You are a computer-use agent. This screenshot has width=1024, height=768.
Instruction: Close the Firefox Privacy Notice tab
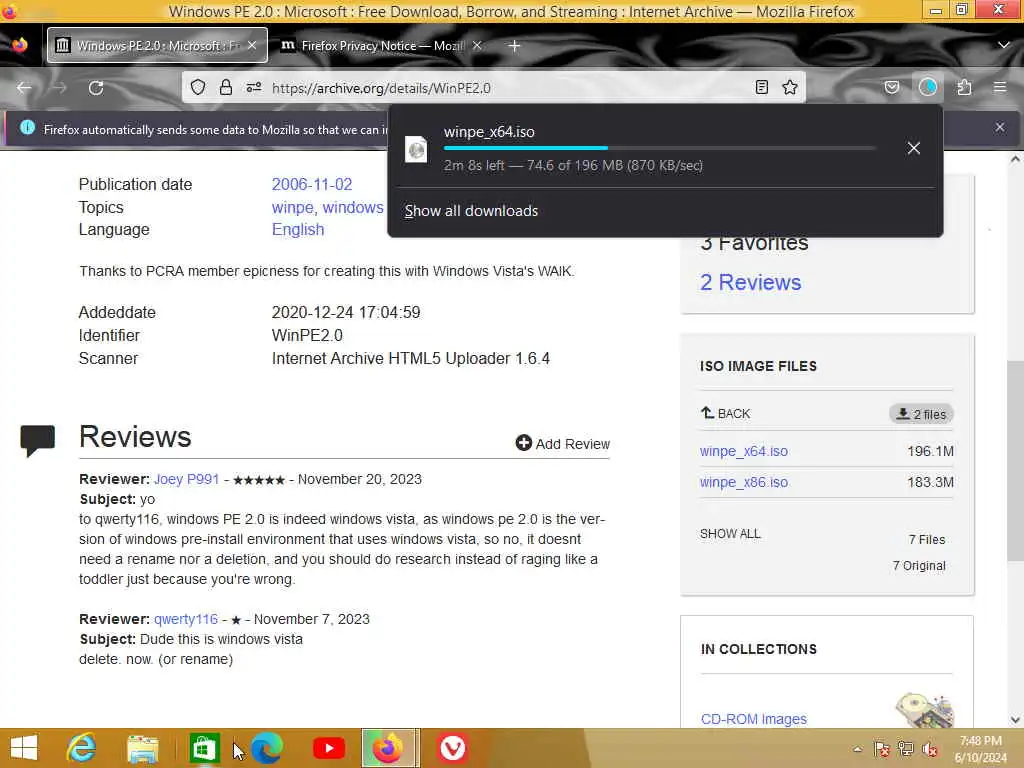click(477, 45)
